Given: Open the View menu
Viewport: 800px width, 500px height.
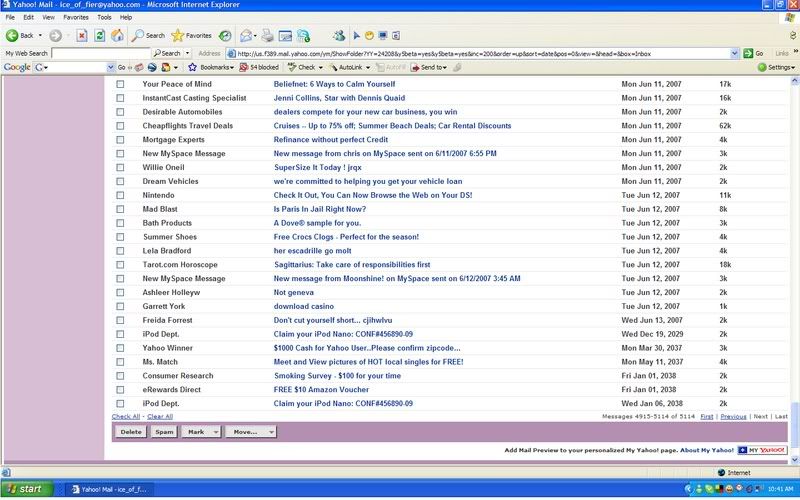Looking at the screenshot, I should (48, 17).
